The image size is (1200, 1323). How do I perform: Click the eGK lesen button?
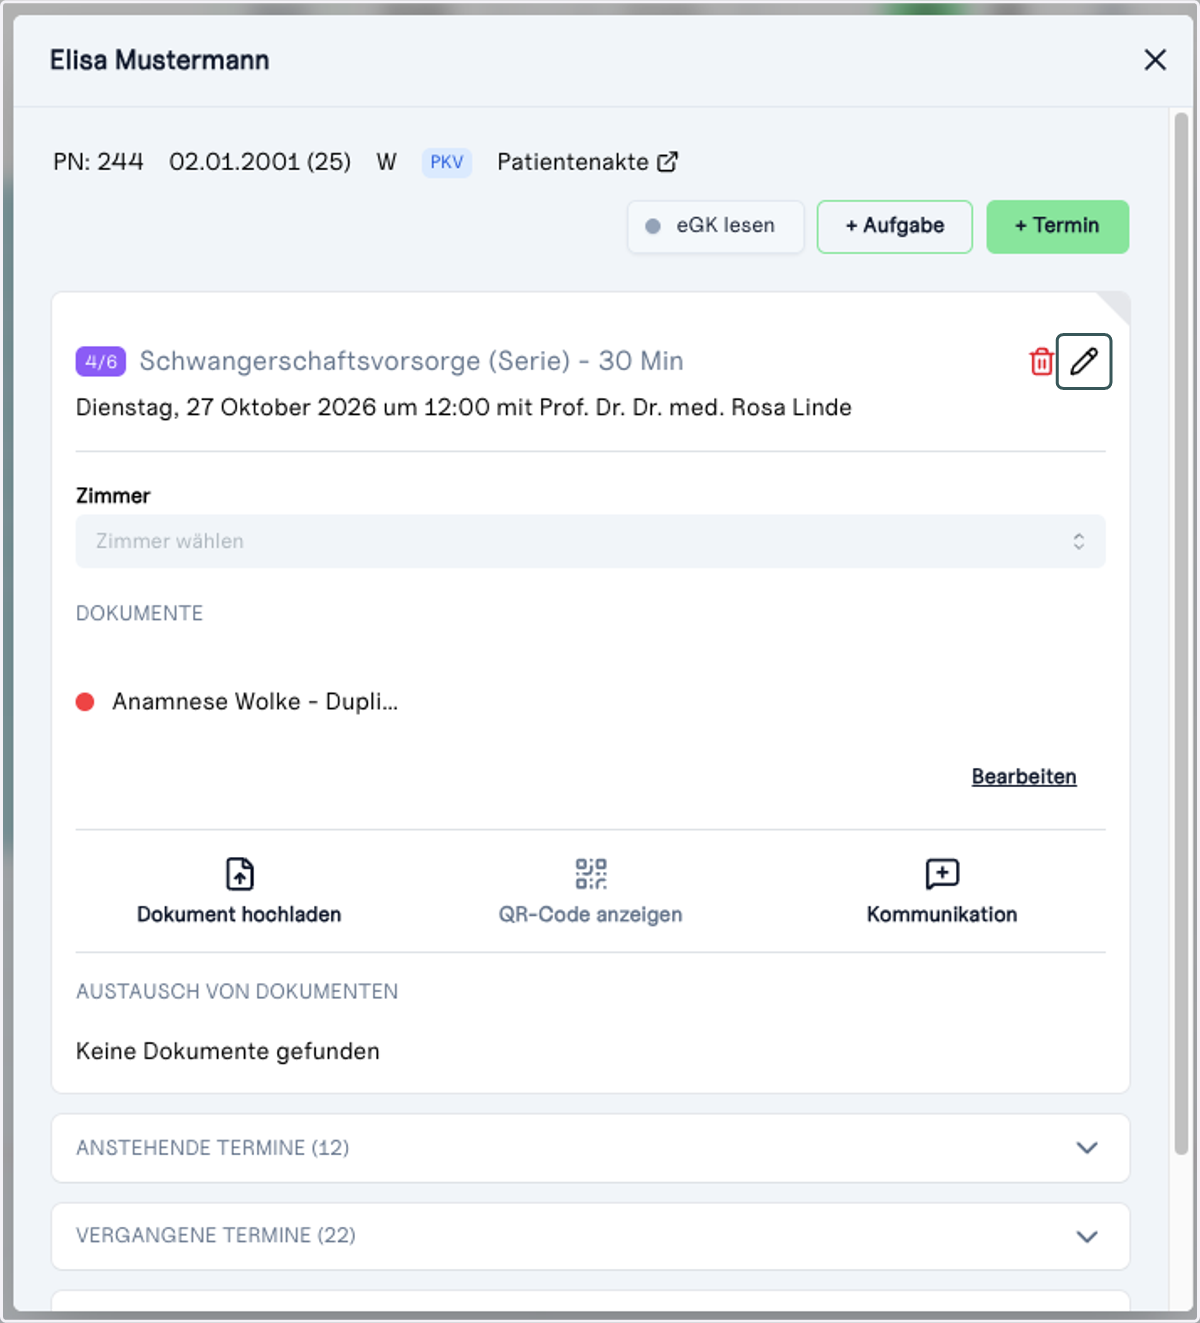[x=716, y=226]
